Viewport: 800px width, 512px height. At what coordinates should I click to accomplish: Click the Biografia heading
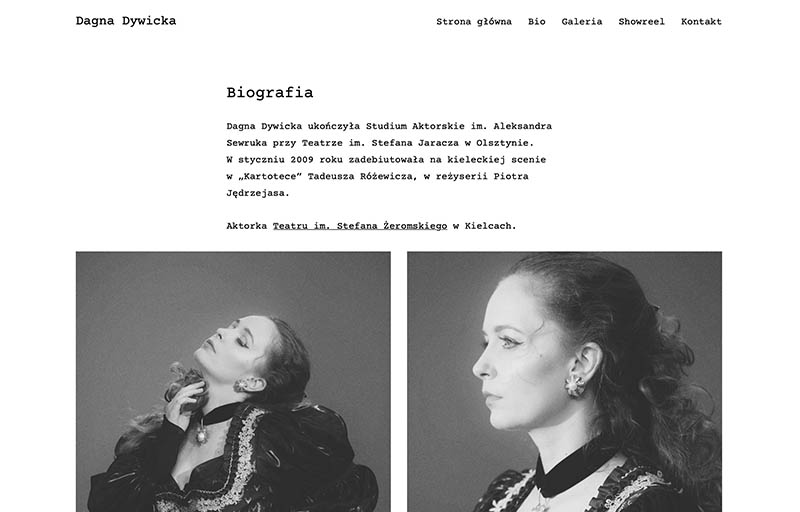click(x=269, y=92)
